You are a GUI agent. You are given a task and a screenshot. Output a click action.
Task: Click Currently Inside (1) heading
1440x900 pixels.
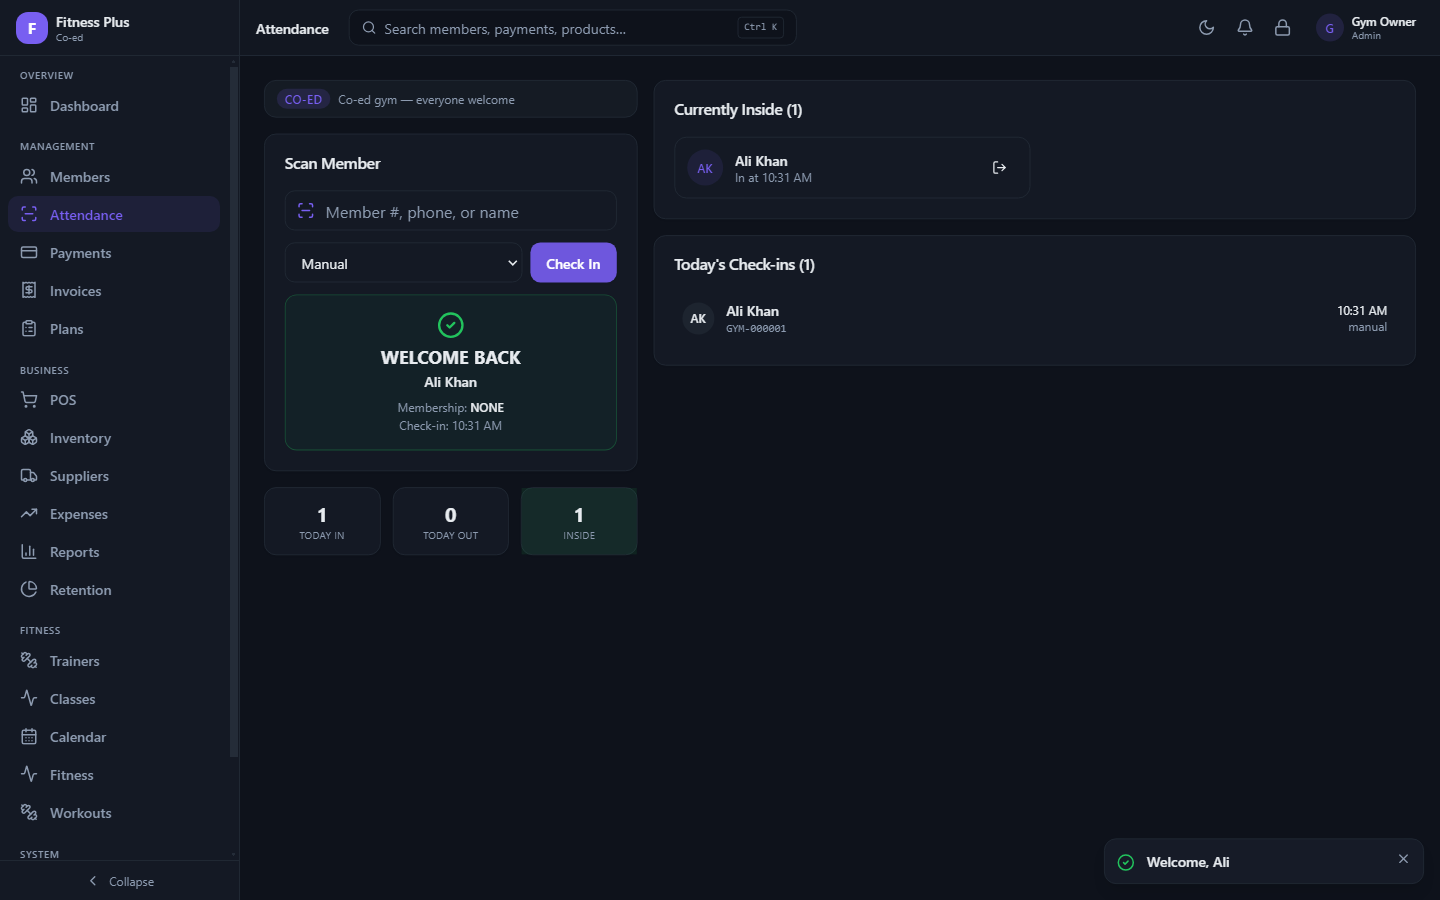coord(738,110)
